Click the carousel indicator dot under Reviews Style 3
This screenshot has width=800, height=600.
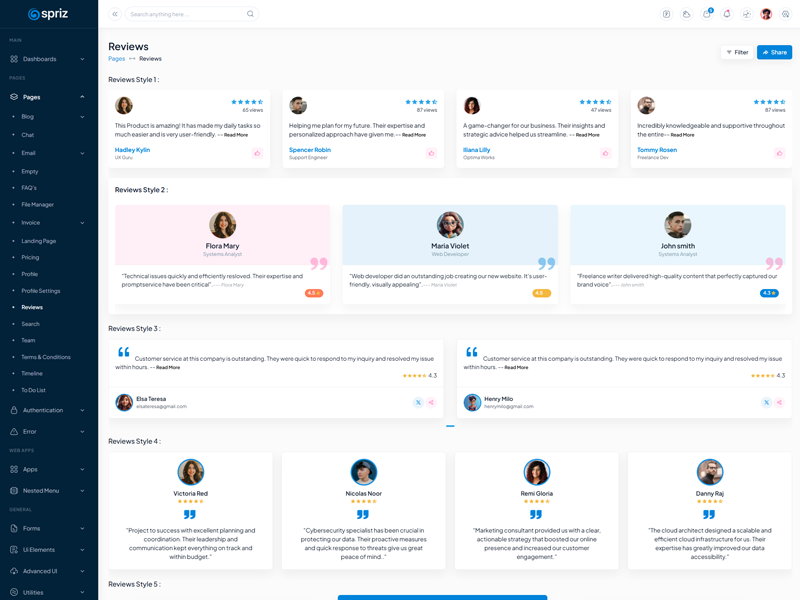(x=450, y=426)
